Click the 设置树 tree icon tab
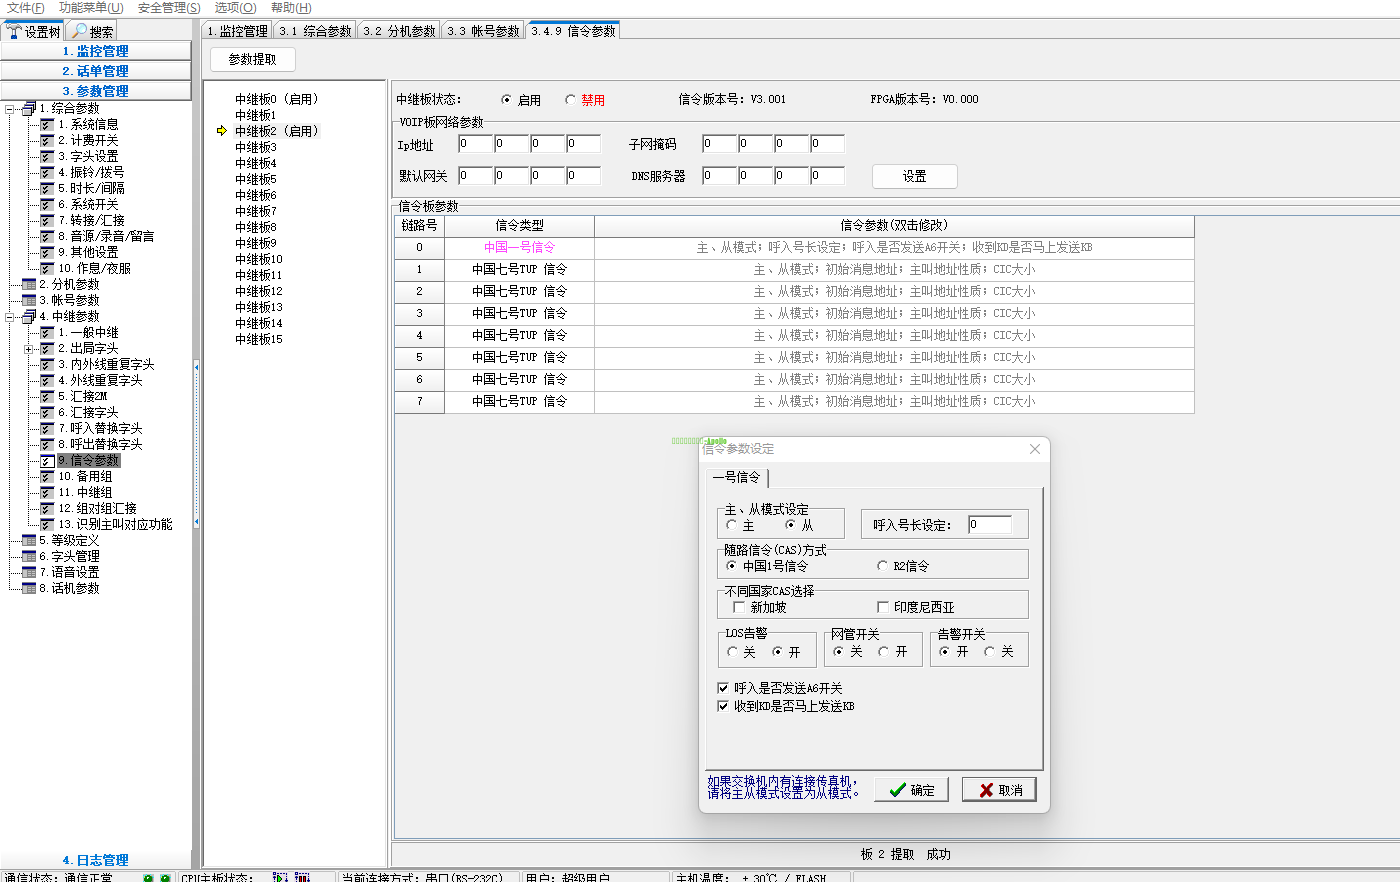Screen dimensions: 1400x882 click(x=14, y=31)
